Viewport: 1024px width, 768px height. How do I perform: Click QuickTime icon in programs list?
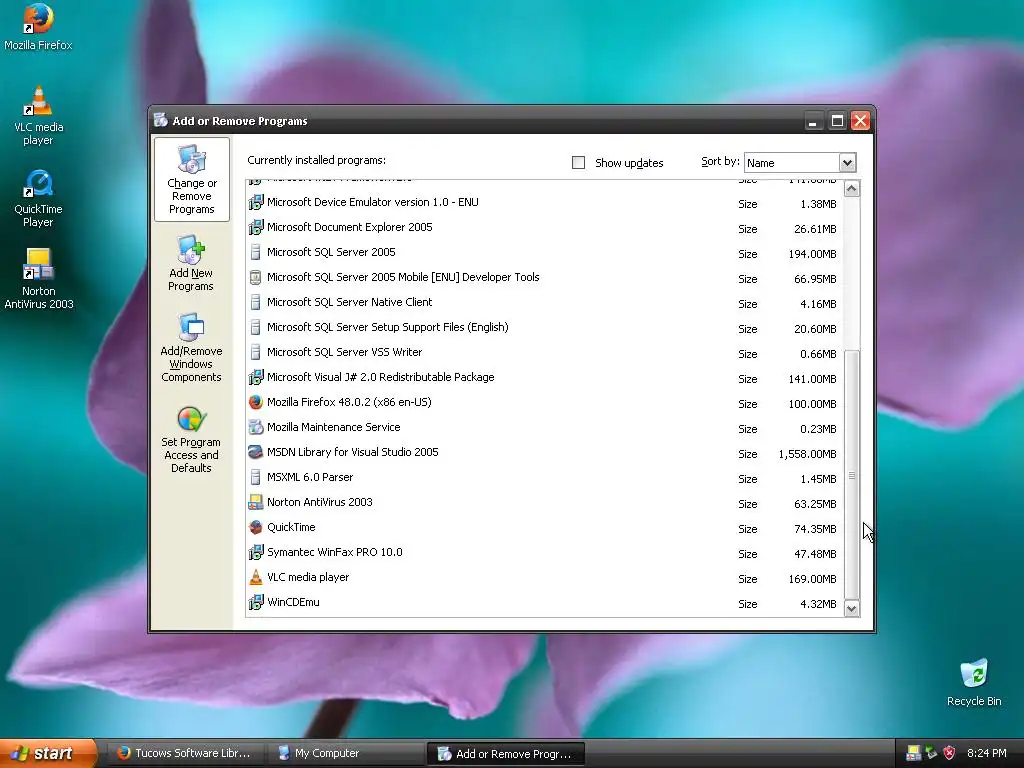click(x=255, y=527)
